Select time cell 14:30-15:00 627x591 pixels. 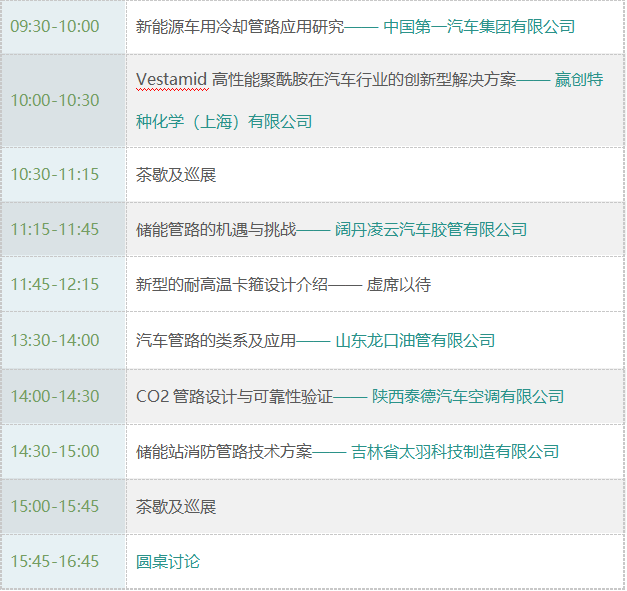(64, 452)
